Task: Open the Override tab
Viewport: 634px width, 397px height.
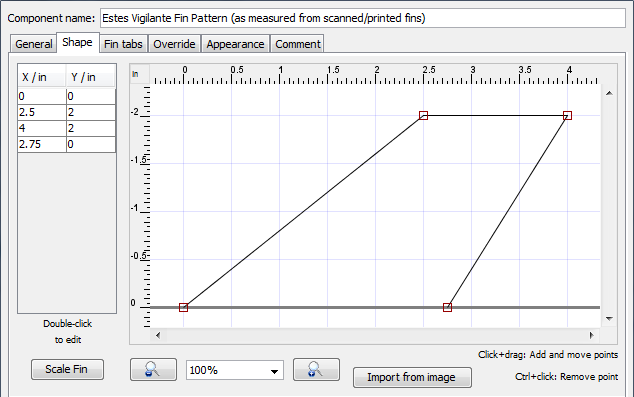Action: point(174,44)
